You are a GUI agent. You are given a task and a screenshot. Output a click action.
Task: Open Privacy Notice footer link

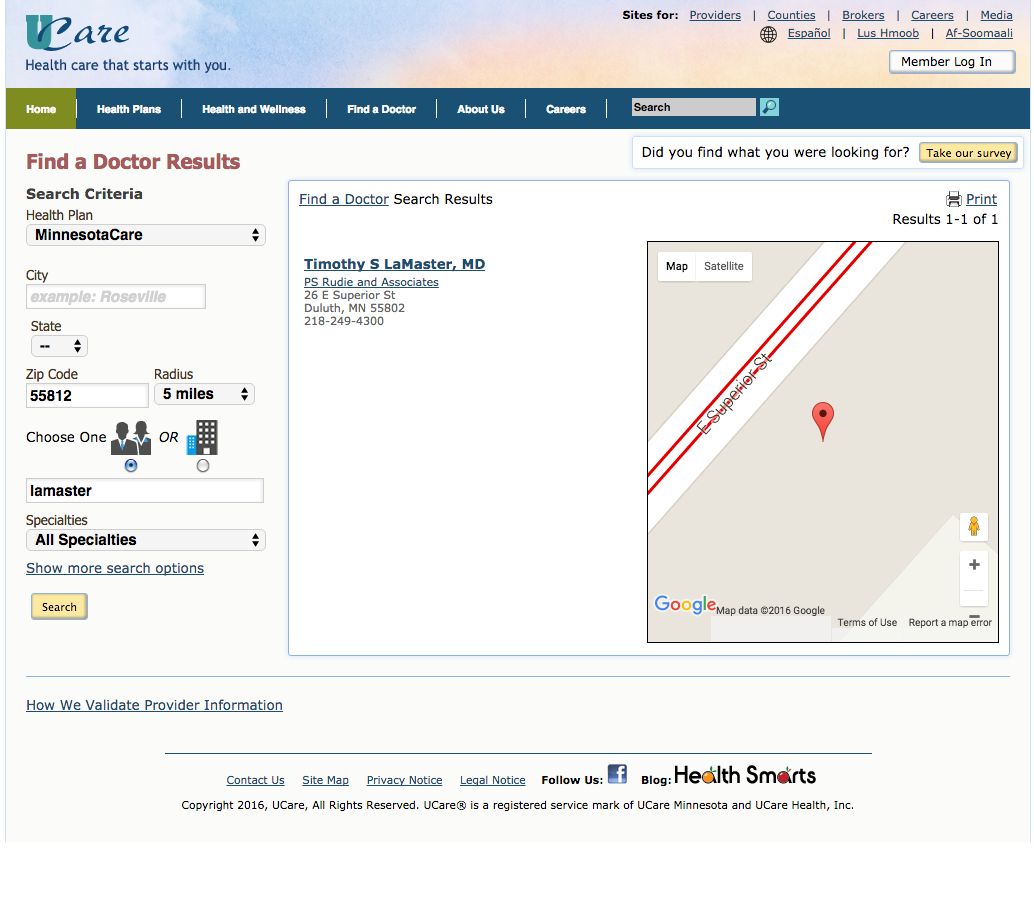coord(404,780)
